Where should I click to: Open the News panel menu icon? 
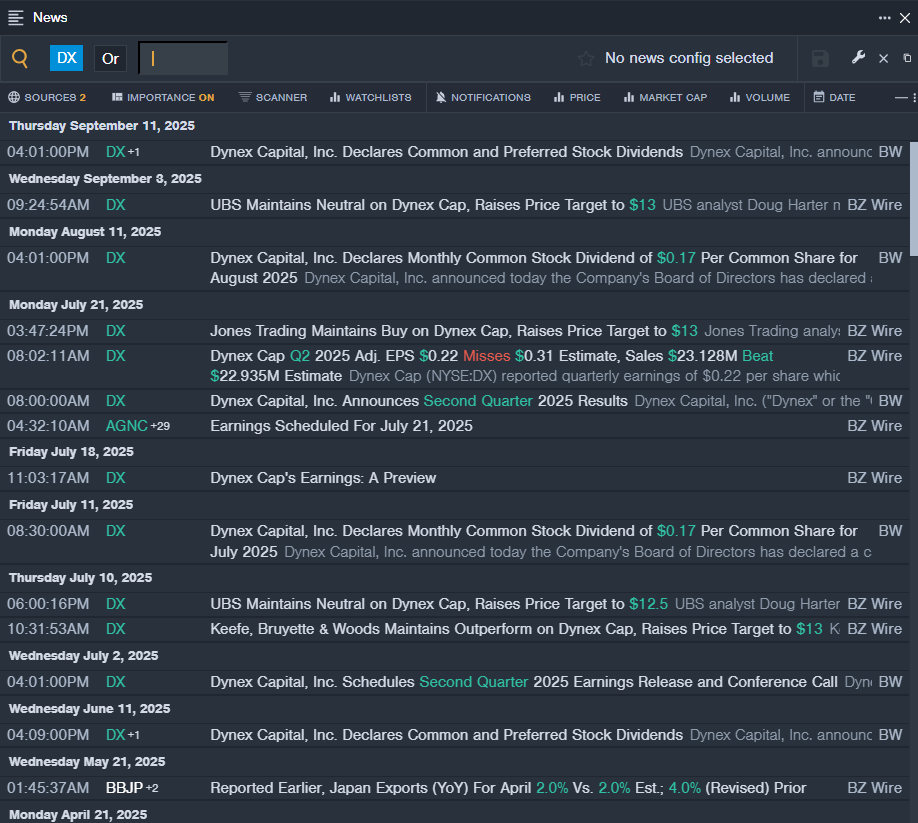pos(16,17)
